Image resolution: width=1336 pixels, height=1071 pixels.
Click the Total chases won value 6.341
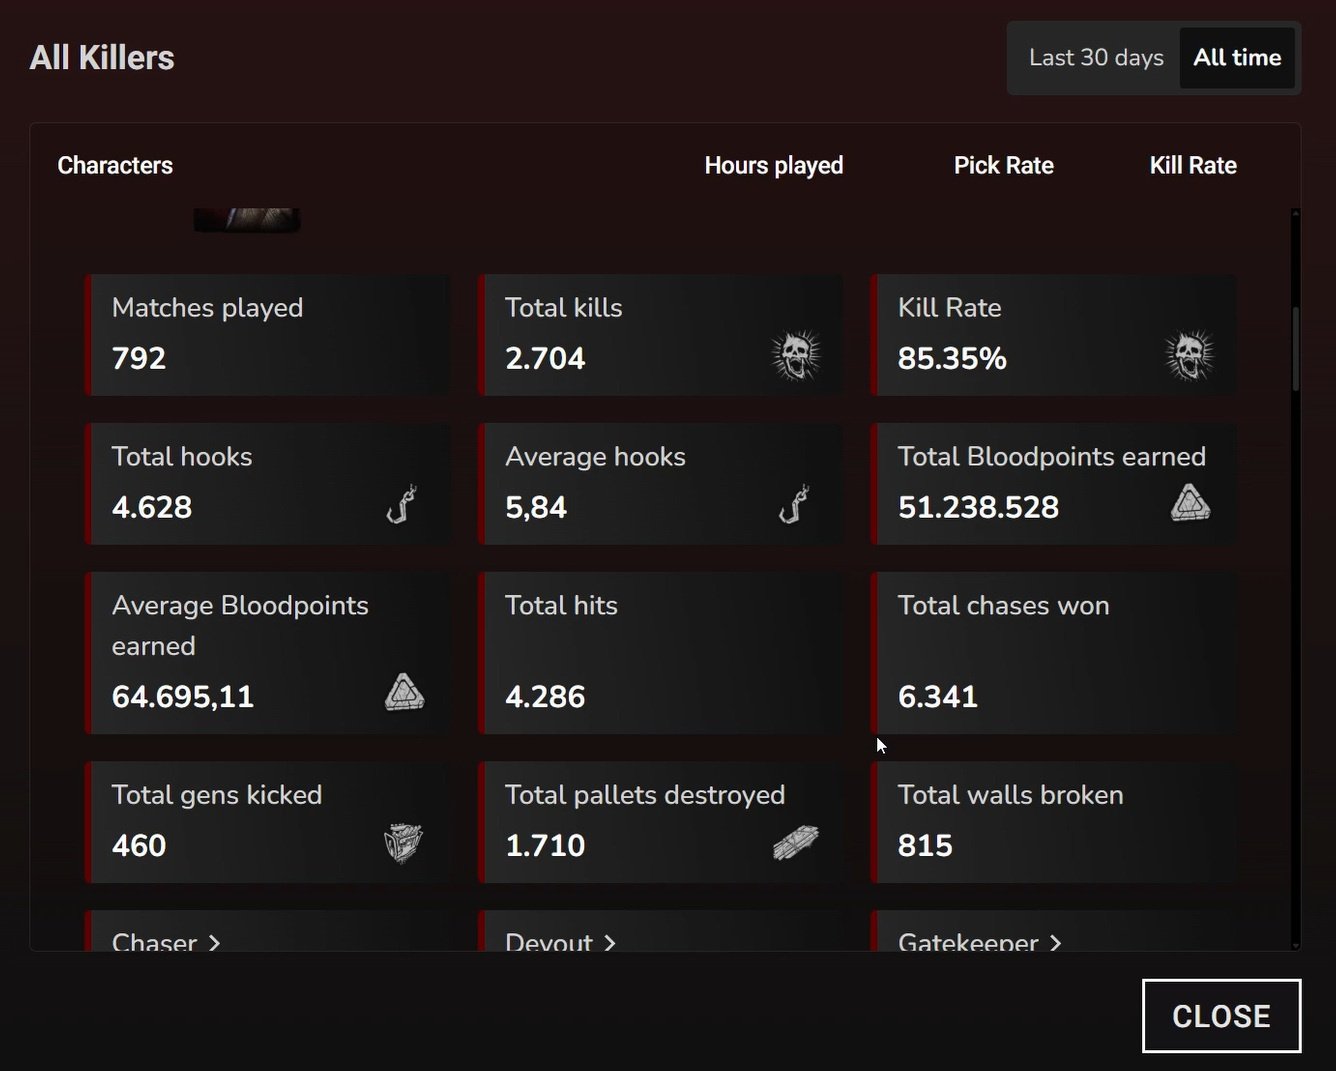(938, 696)
